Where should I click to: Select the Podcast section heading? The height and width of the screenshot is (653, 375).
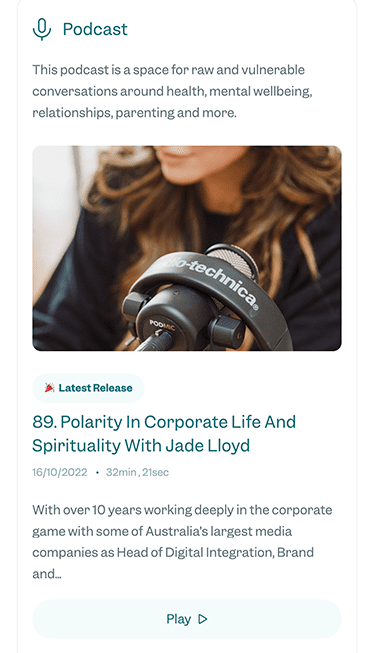(95, 29)
